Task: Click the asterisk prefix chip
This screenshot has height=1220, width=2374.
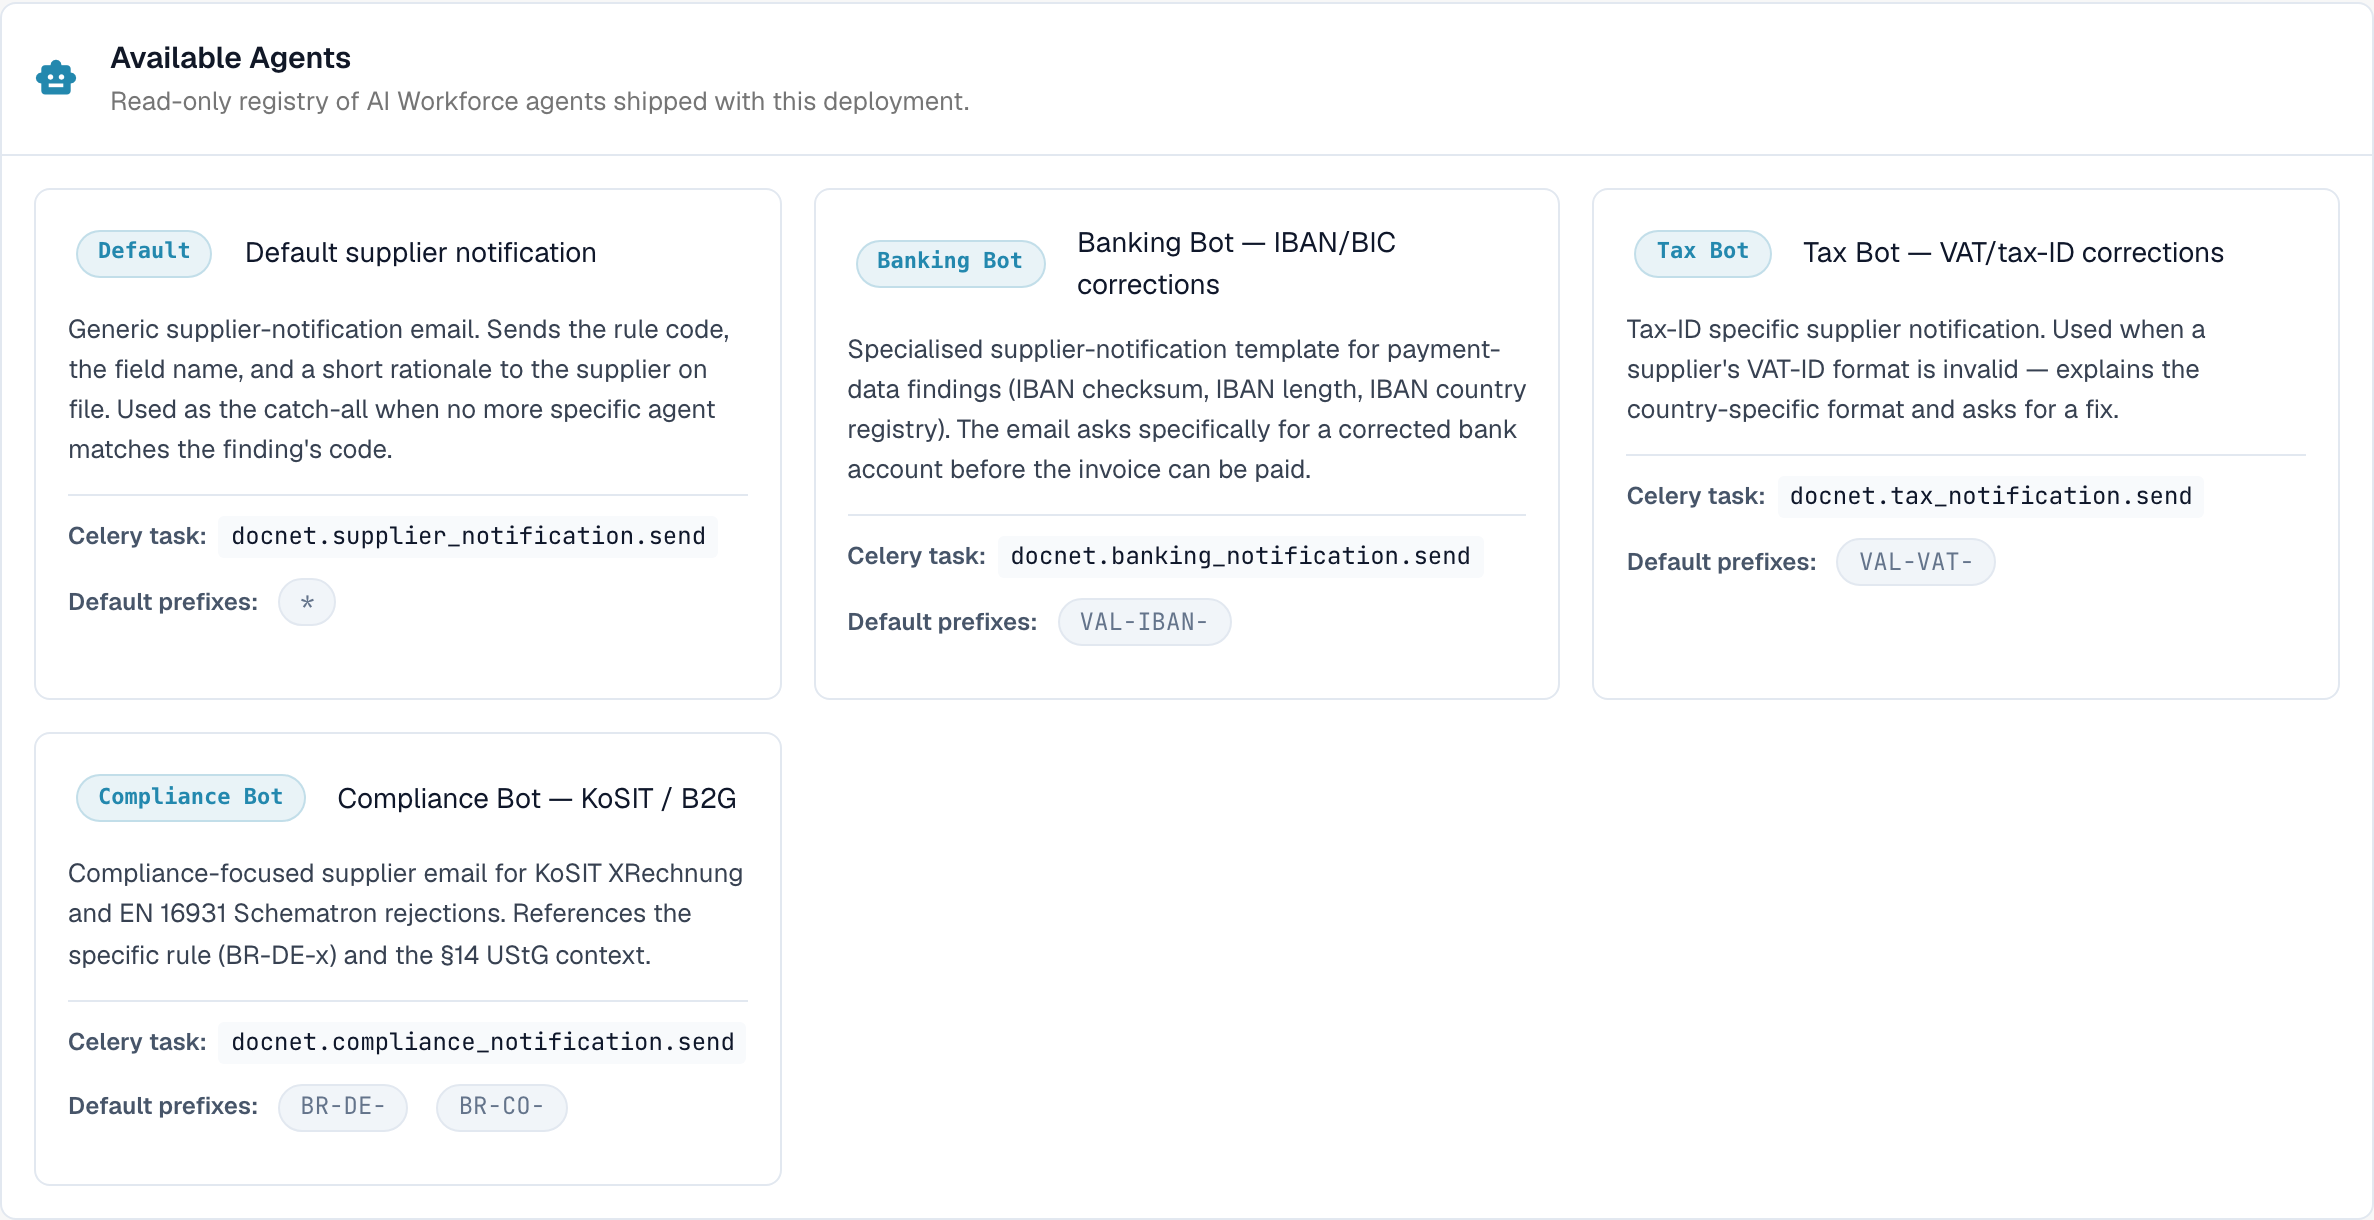Action: tap(307, 602)
